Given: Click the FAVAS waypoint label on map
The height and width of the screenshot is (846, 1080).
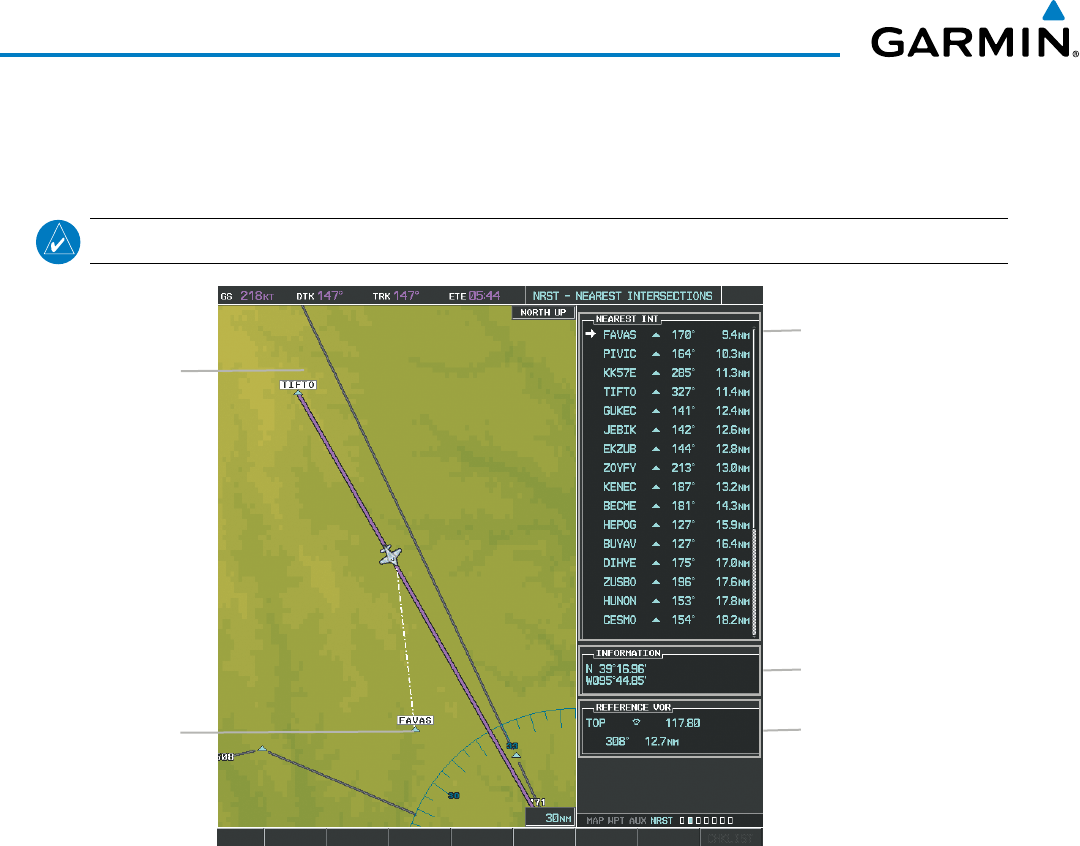Looking at the screenshot, I should 415,721.
